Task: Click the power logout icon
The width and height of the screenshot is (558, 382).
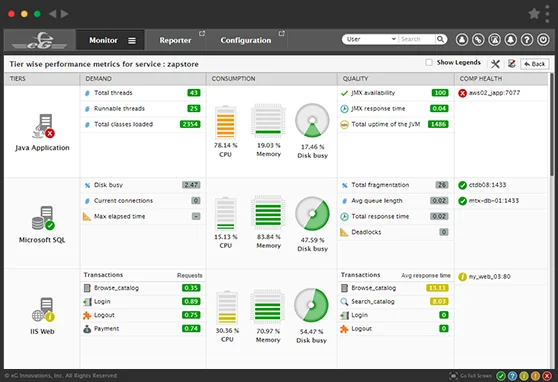Action: tap(543, 40)
